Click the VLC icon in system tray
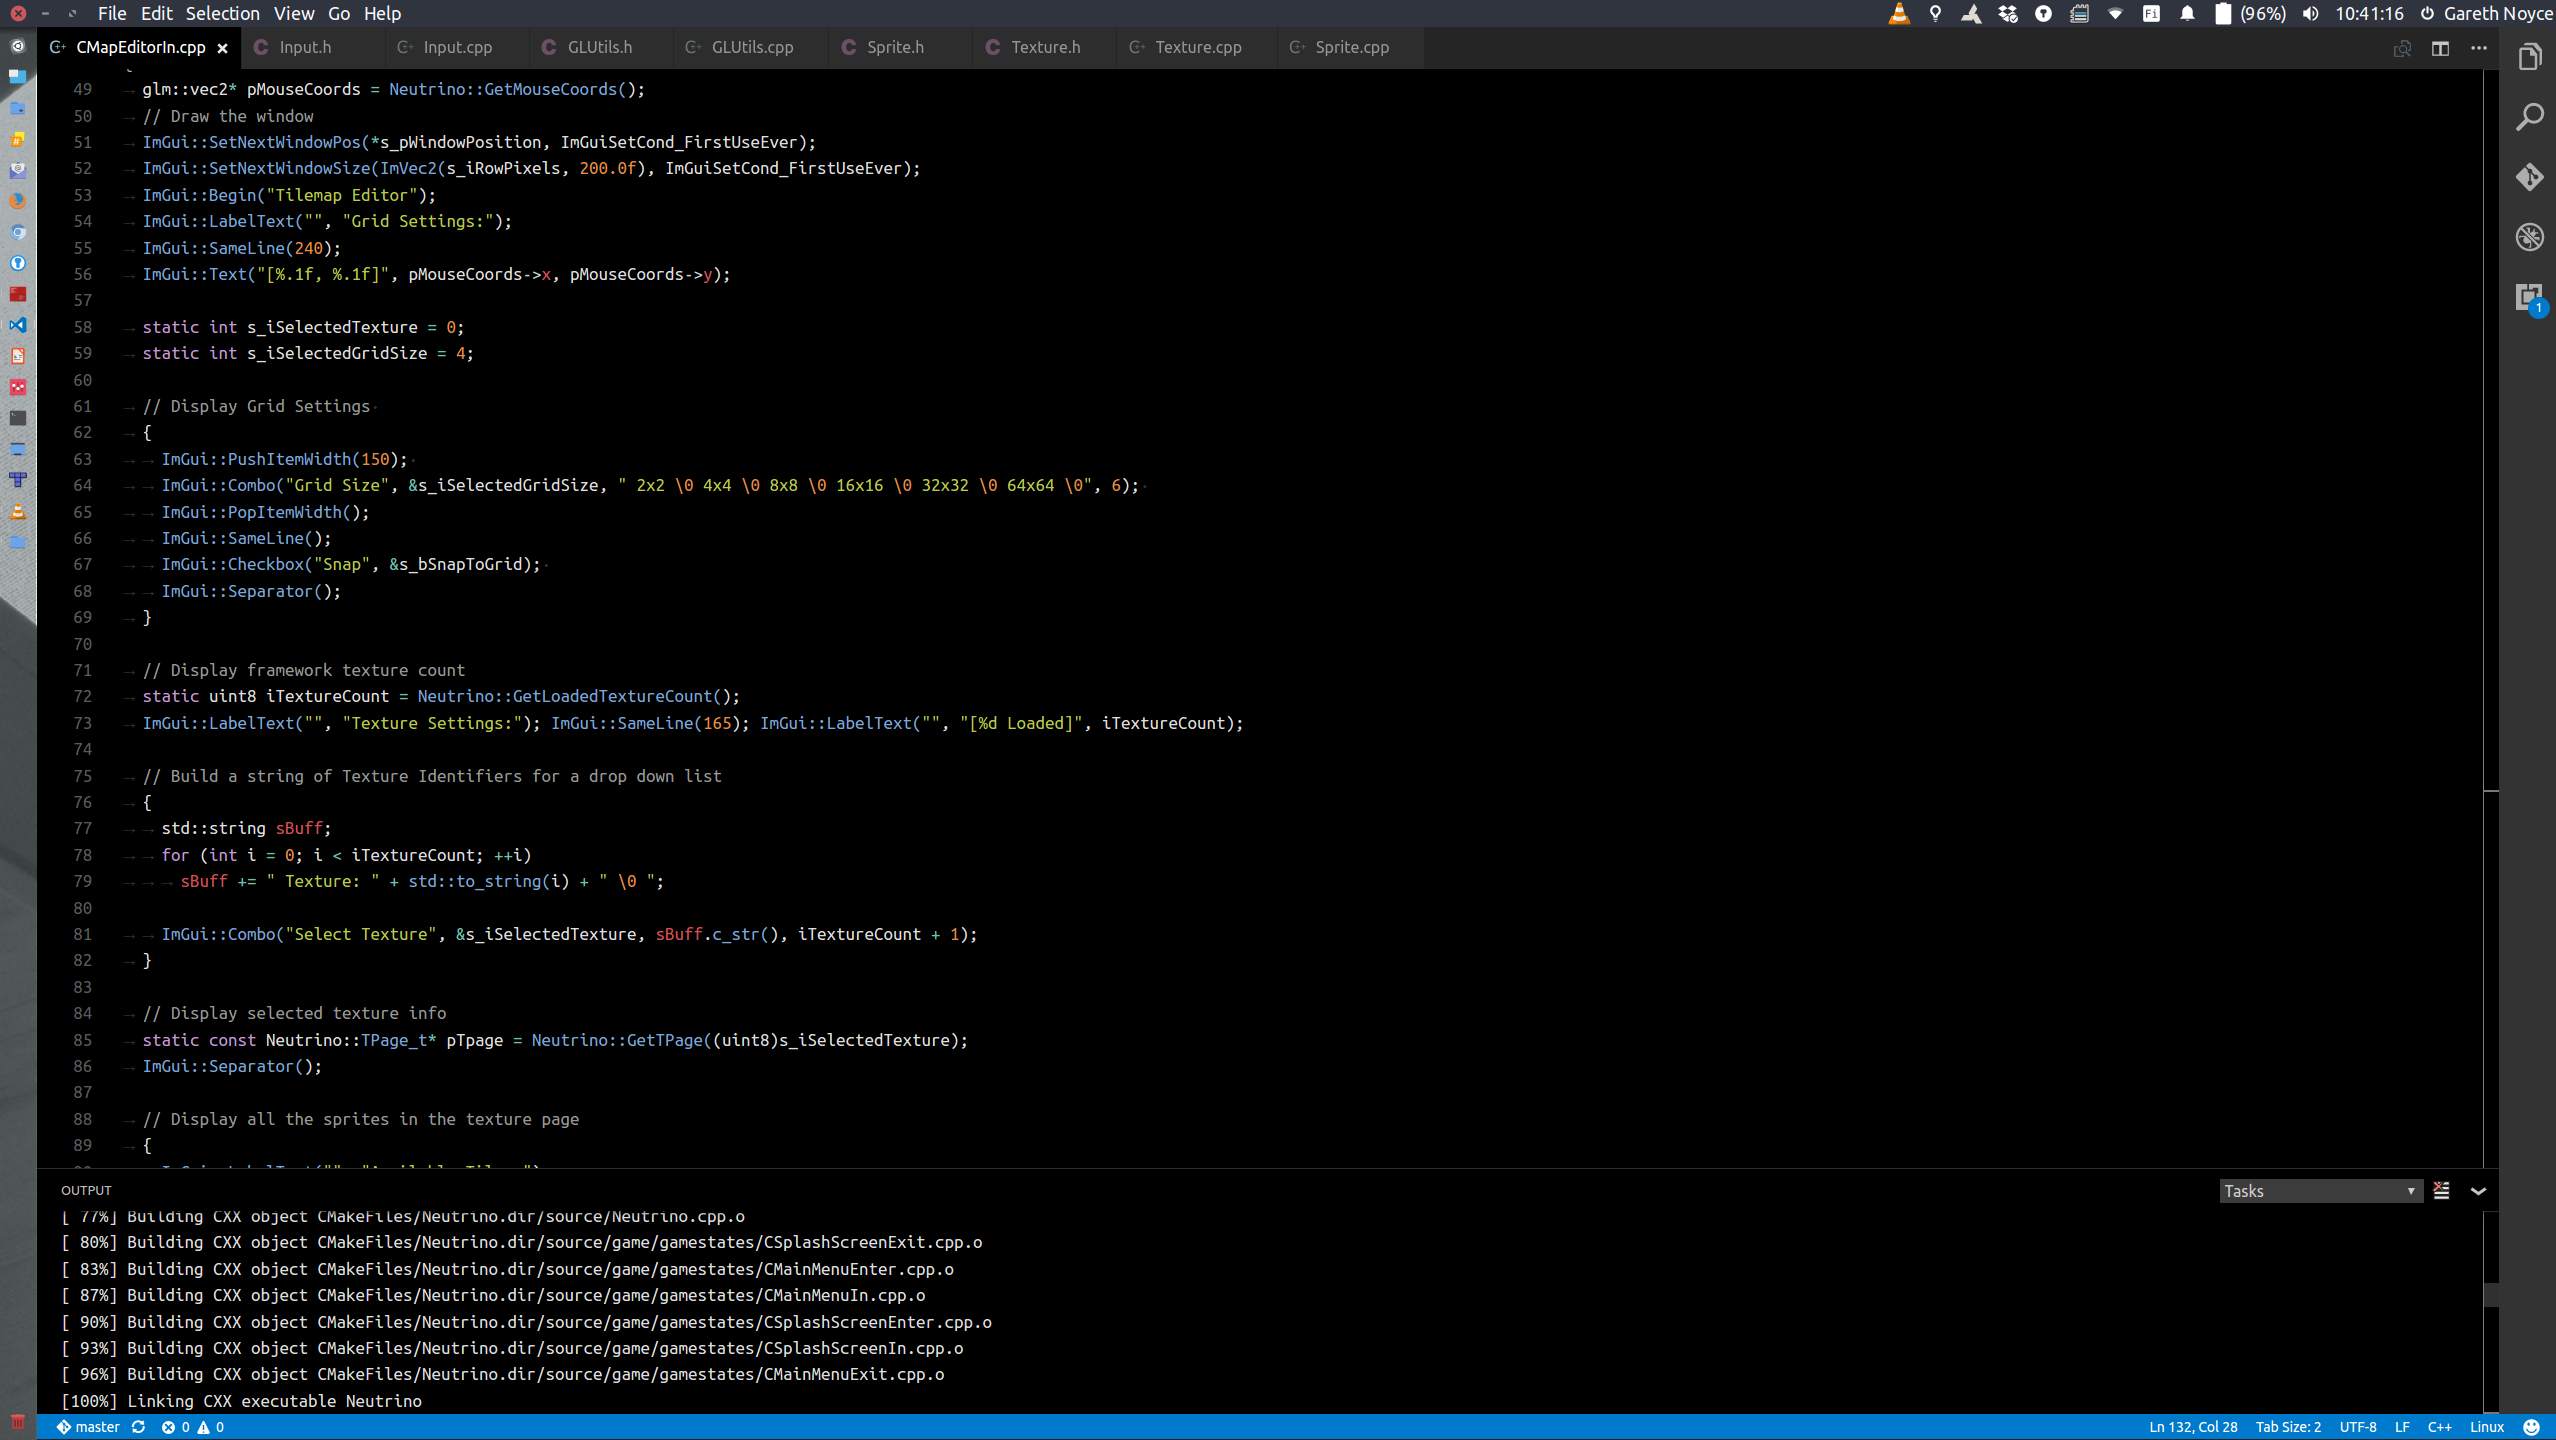The height and width of the screenshot is (1440, 2556). (x=1898, y=13)
